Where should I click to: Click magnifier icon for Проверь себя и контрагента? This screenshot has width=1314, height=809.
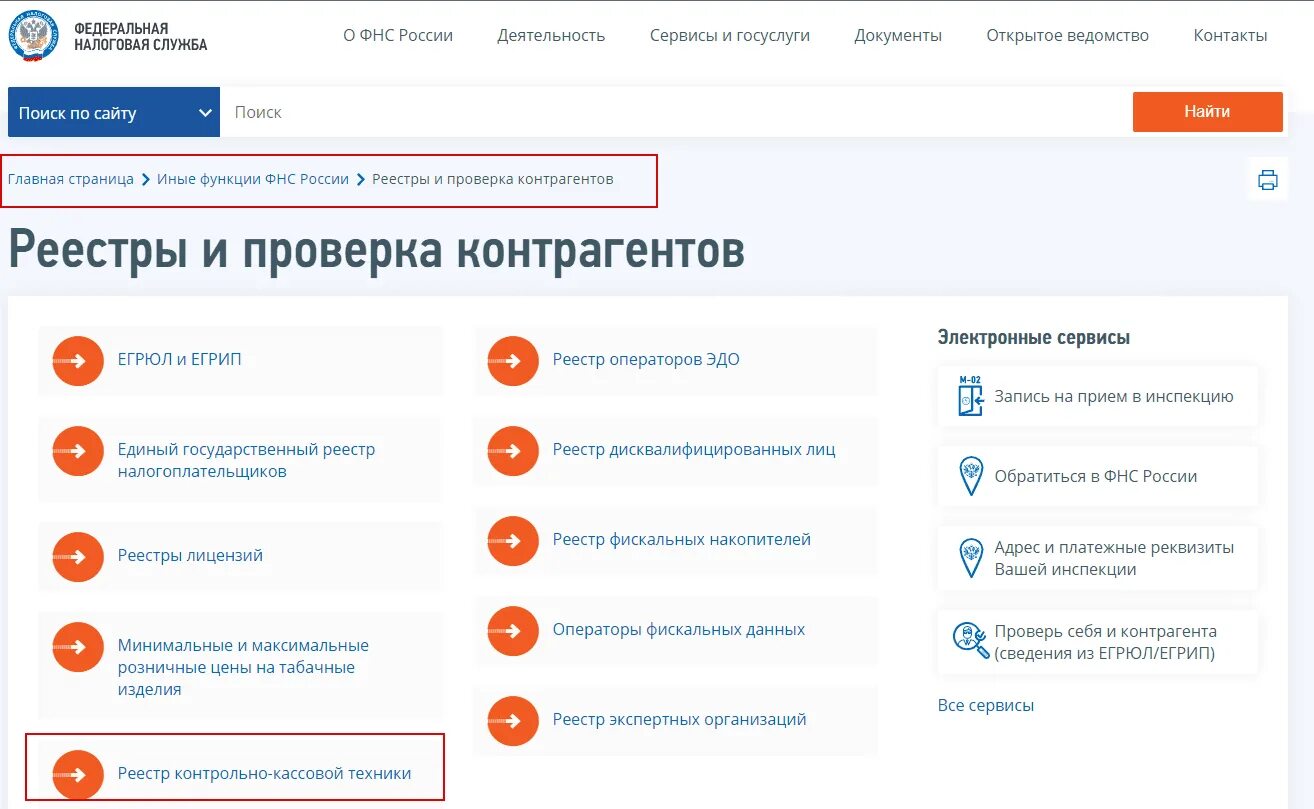(x=970, y=640)
